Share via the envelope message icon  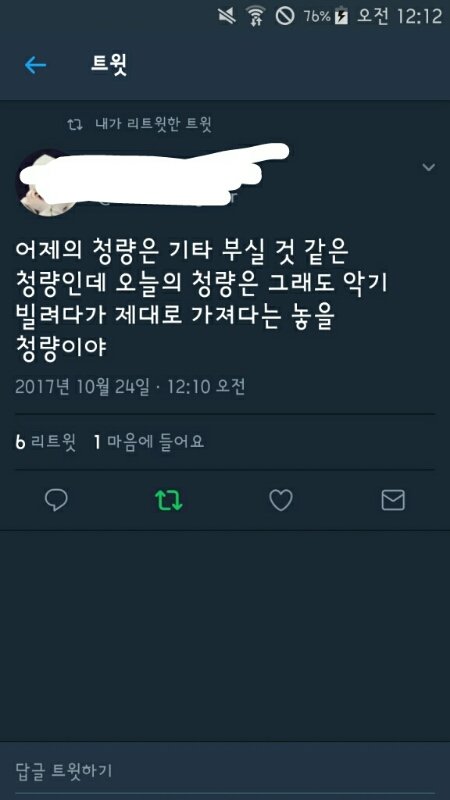[393, 500]
